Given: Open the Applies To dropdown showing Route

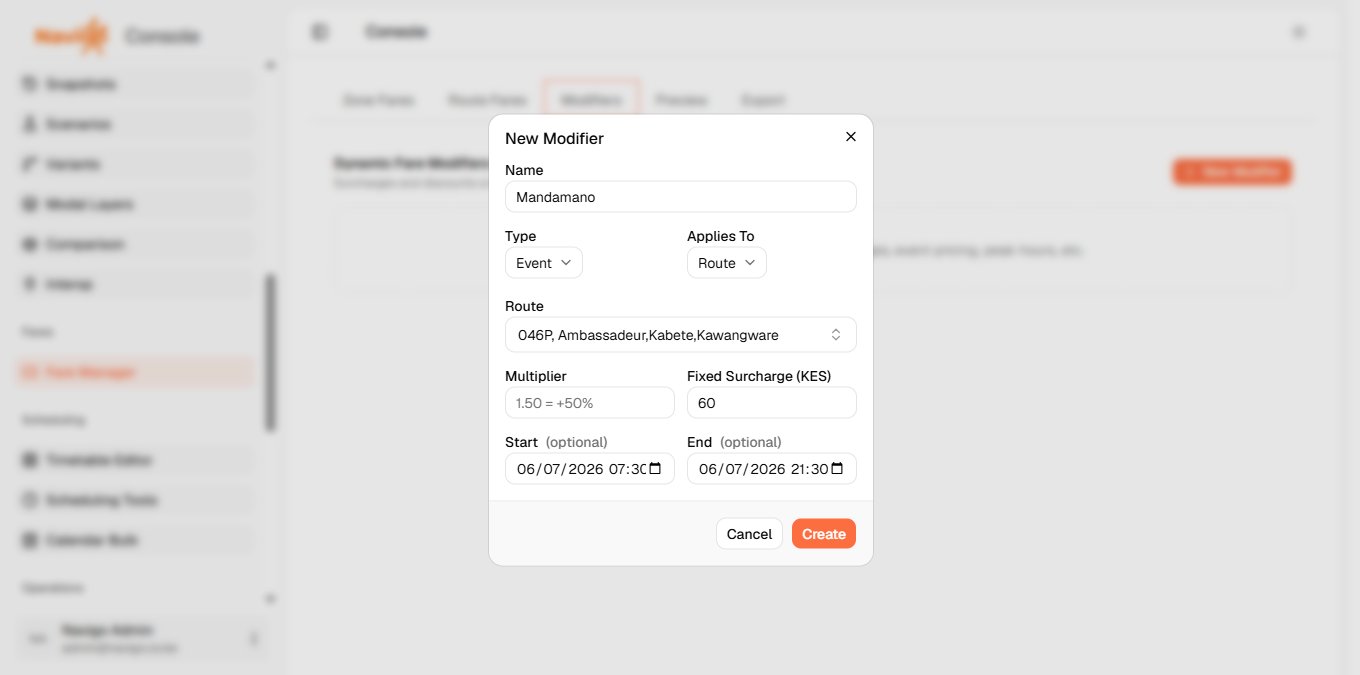Looking at the screenshot, I should click(x=727, y=263).
